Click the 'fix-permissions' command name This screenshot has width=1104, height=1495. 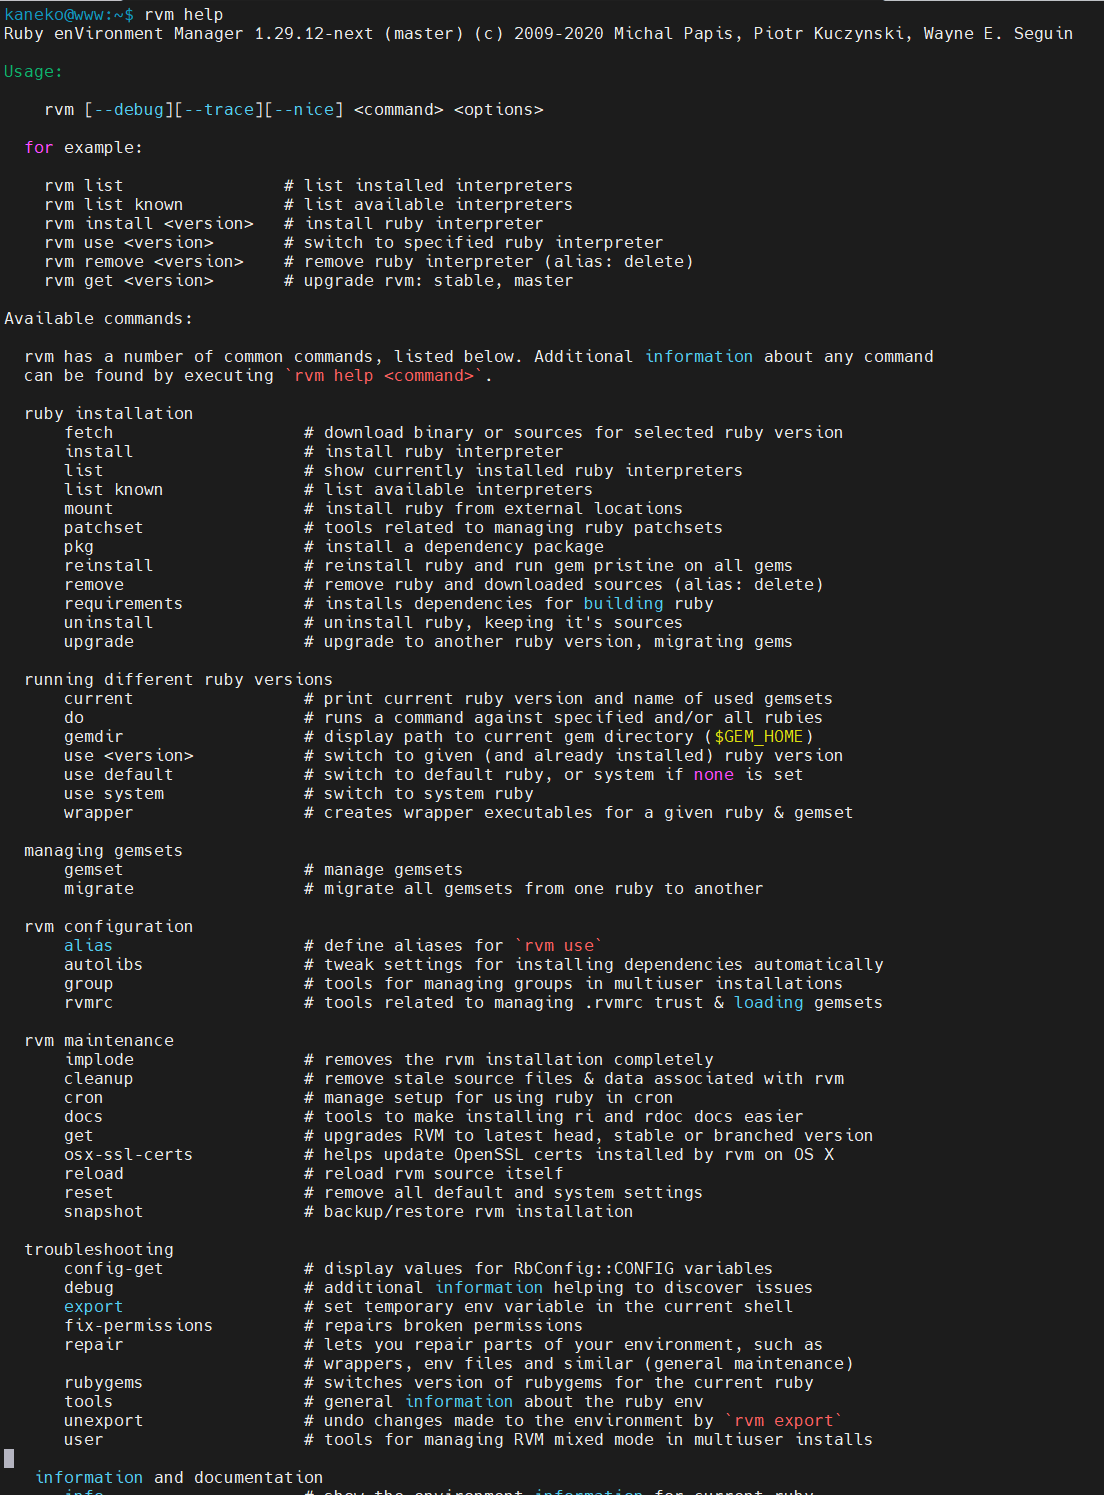139,1326
